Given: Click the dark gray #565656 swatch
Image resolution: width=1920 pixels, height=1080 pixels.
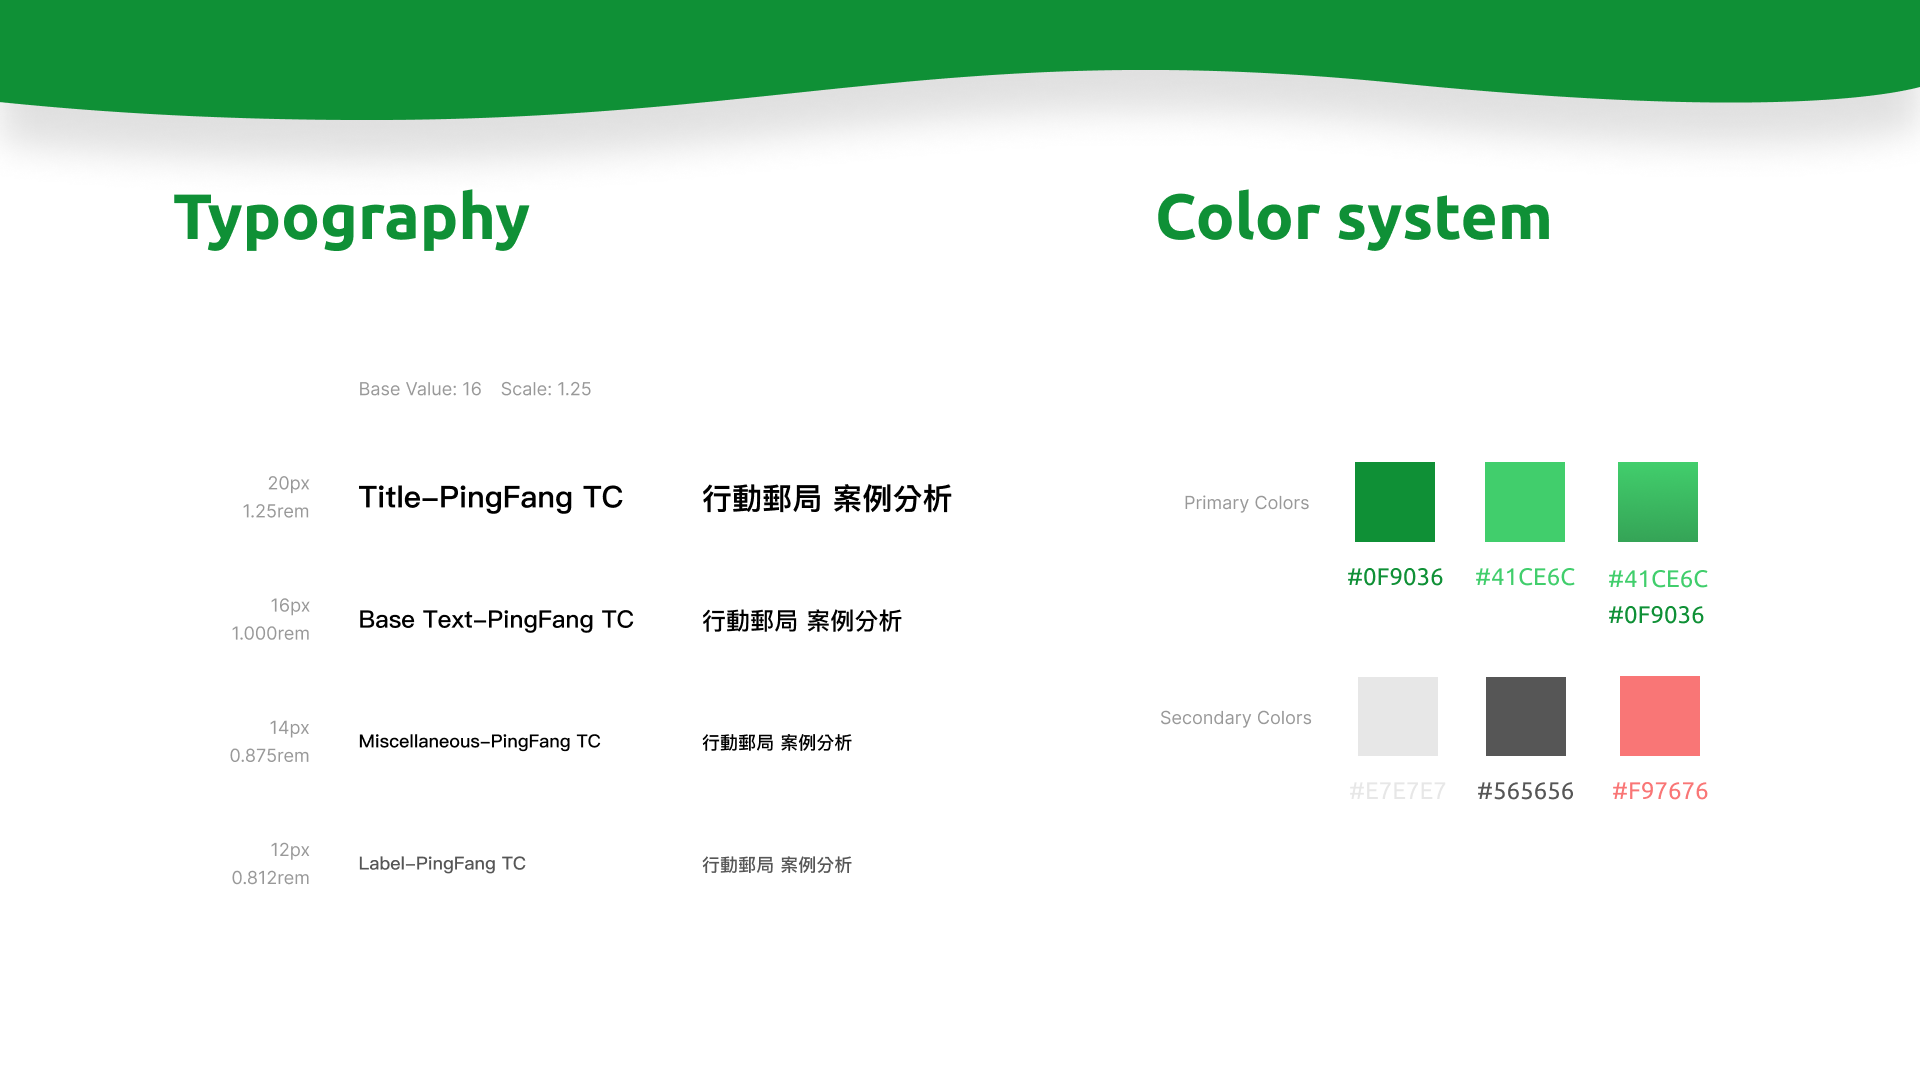Looking at the screenshot, I should tap(1525, 716).
